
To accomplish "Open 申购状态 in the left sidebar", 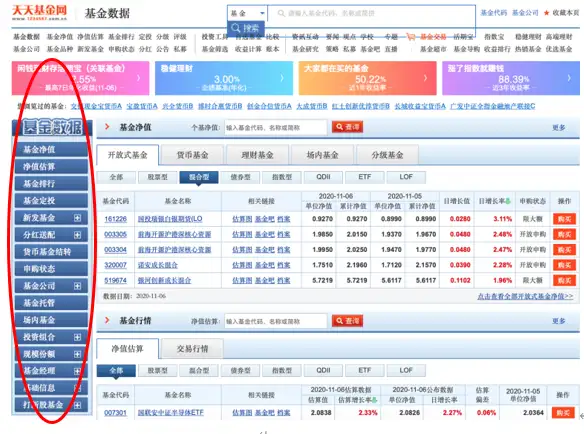I will tap(51, 269).
